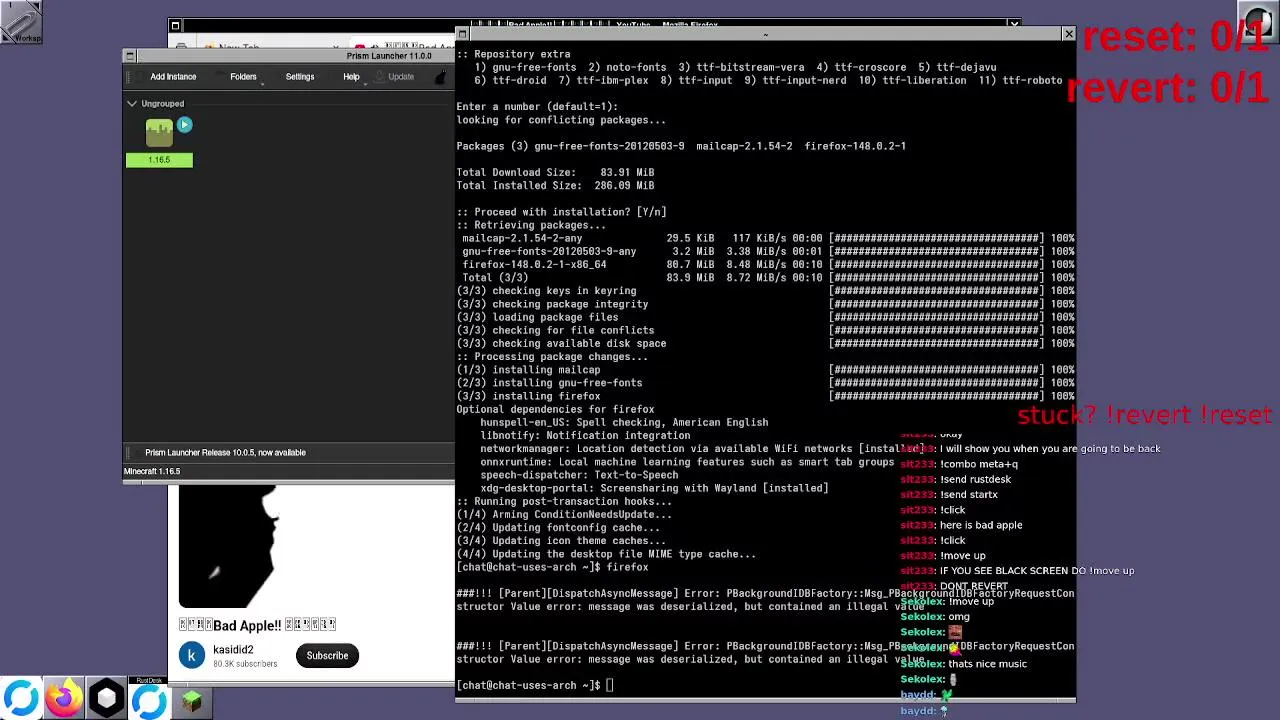Screen dimensions: 1280x720
Task: Click the play badge on the 1.16.5 instance
Action: point(184,125)
